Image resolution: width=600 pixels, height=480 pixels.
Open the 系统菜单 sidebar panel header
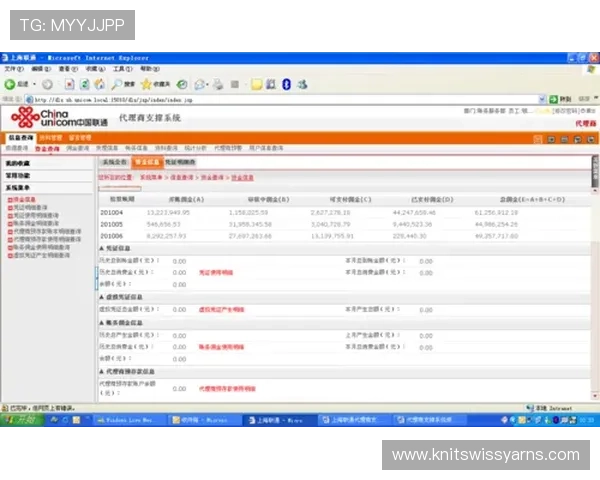coord(18,187)
